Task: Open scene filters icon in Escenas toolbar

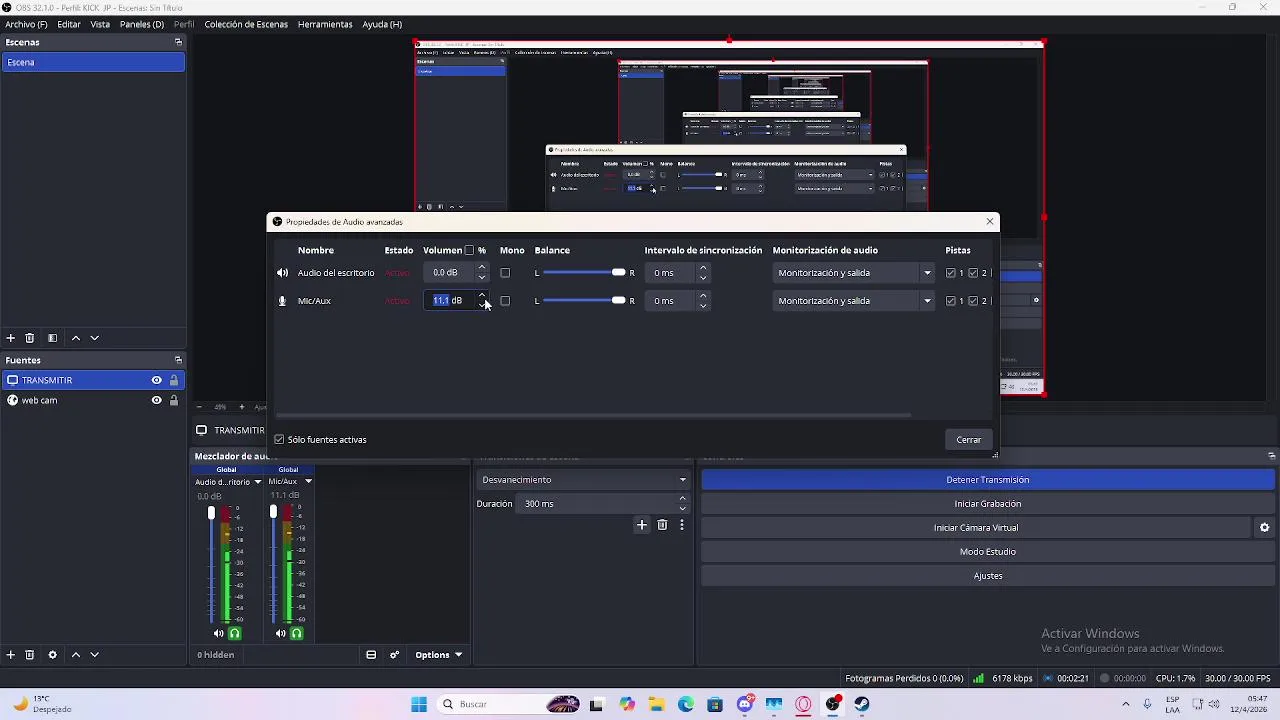Action: [x=52, y=338]
